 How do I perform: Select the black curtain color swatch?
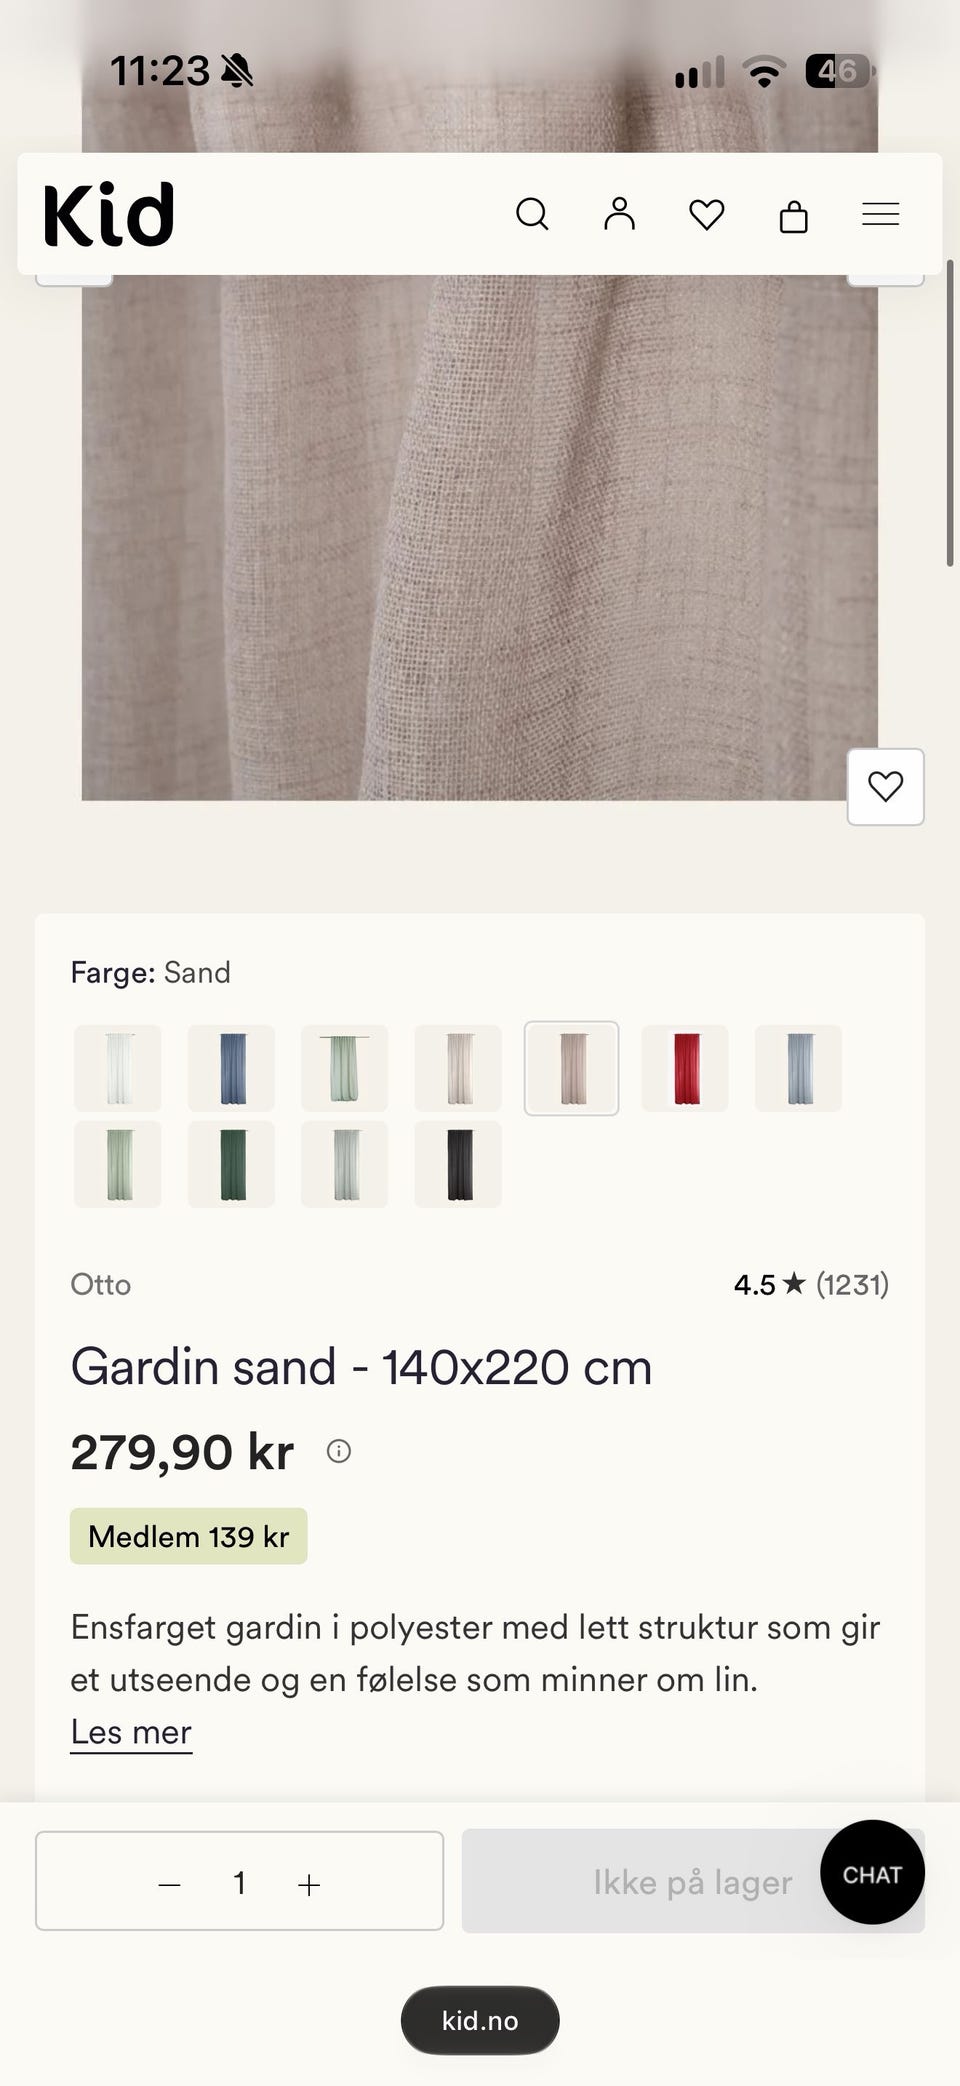pyautogui.click(x=458, y=1164)
